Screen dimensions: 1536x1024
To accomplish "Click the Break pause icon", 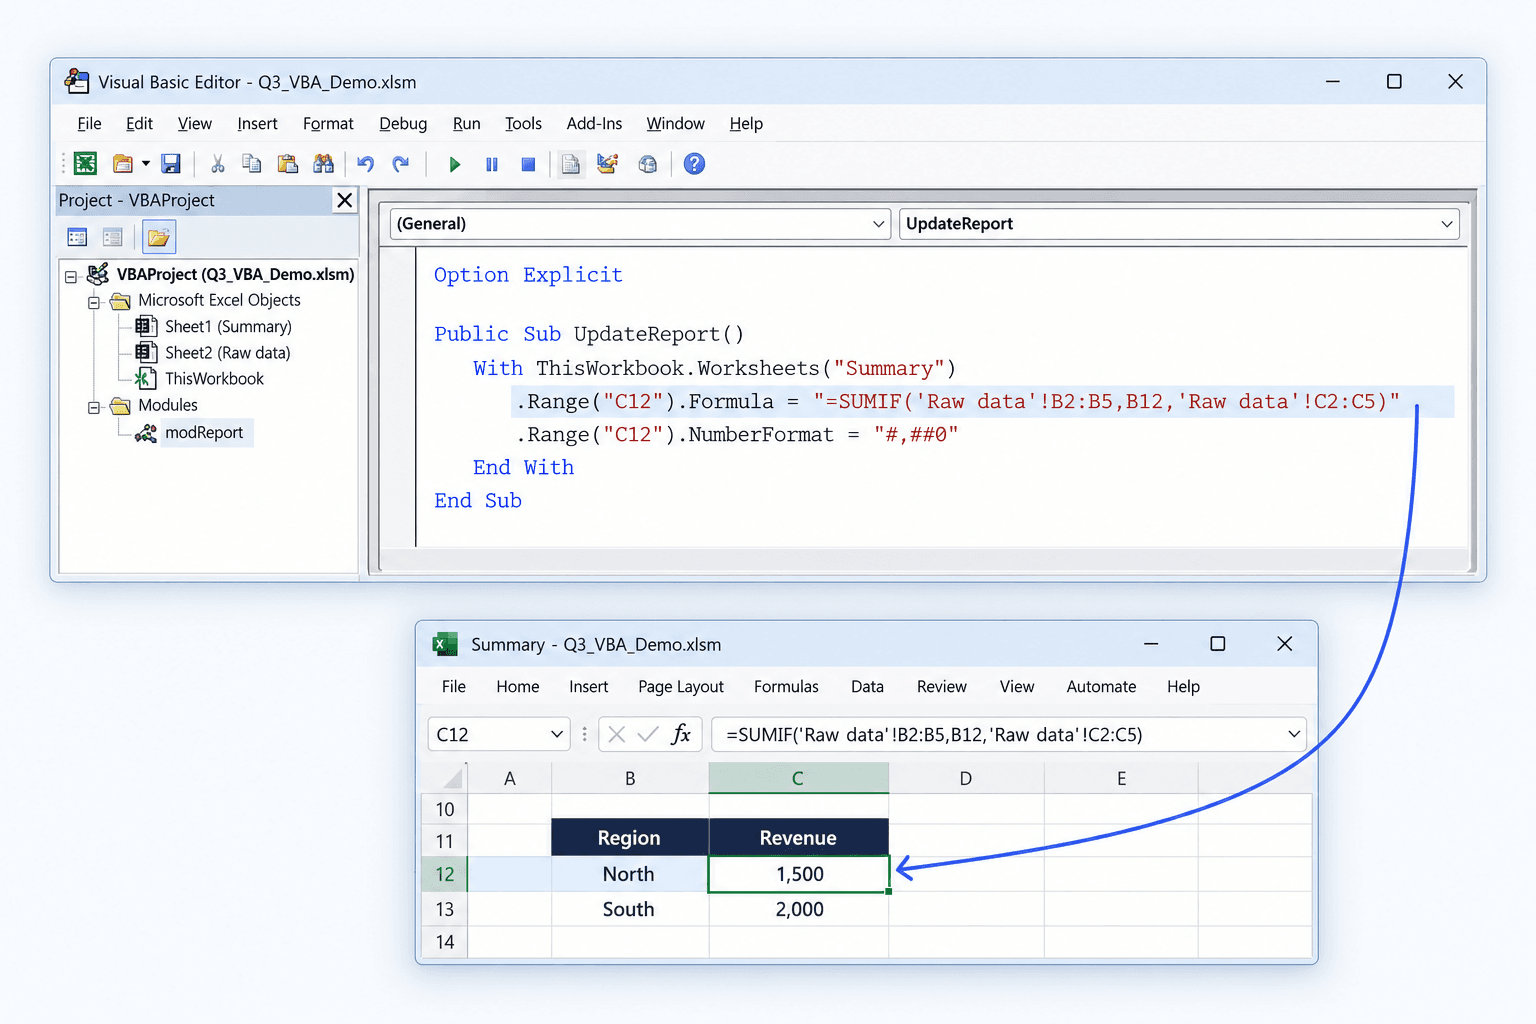I will pos(492,164).
